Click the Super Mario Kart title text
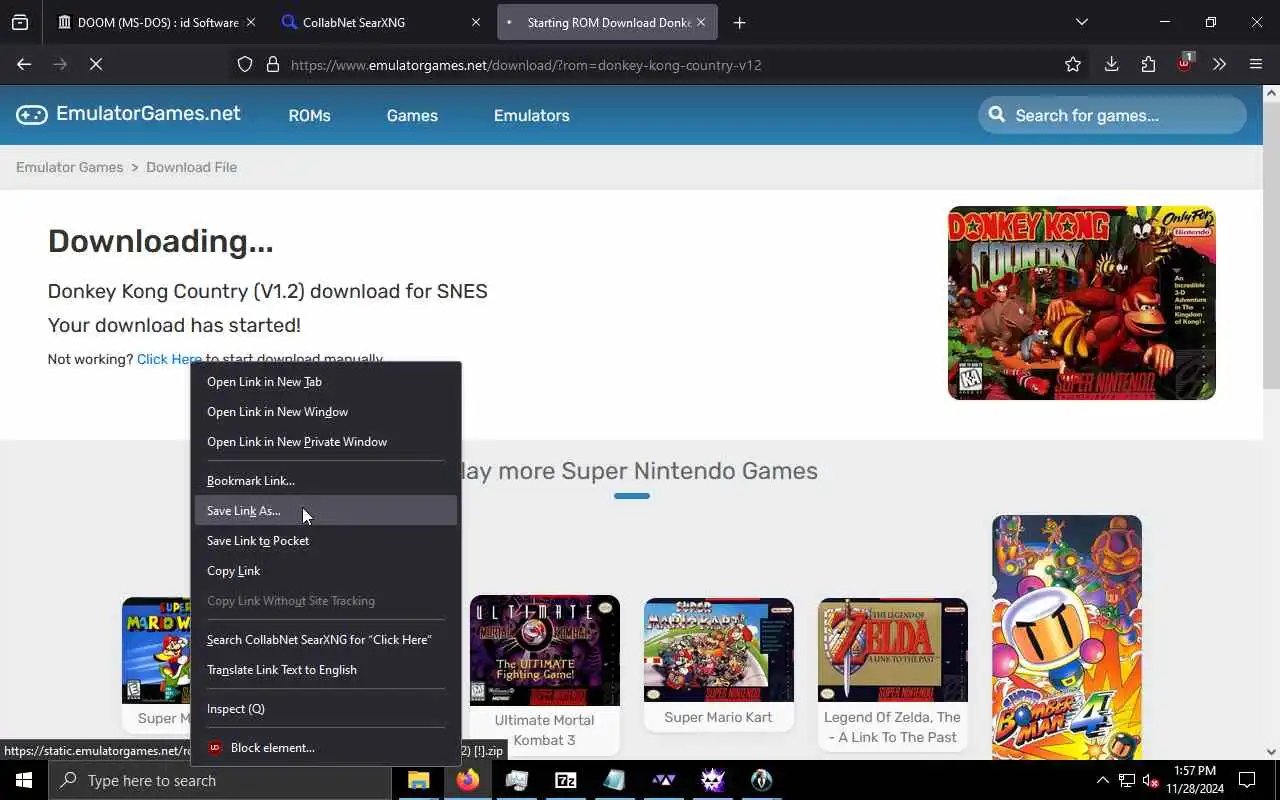Viewport: 1280px width, 800px height. [718, 717]
